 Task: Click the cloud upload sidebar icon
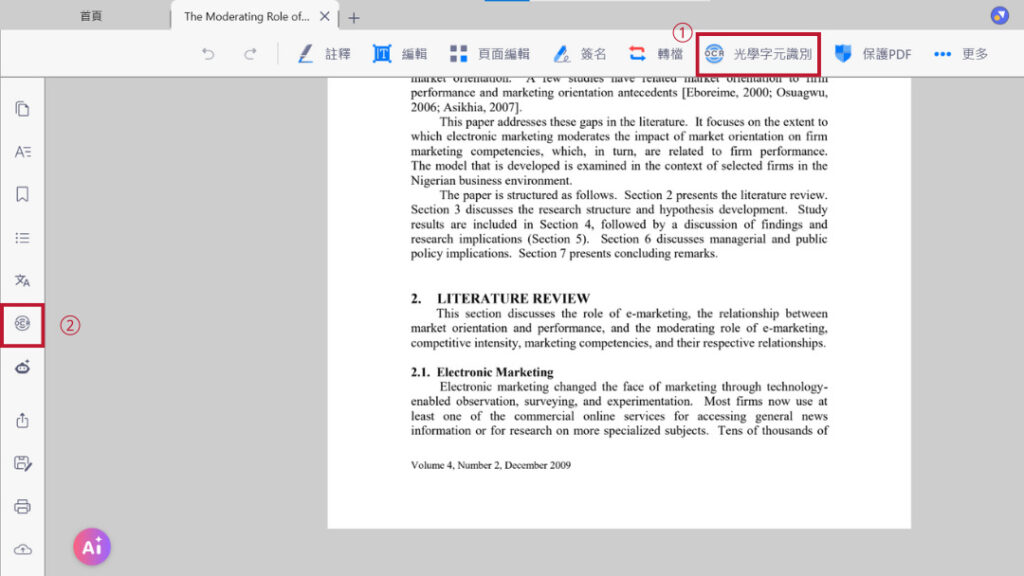tap(22, 549)
